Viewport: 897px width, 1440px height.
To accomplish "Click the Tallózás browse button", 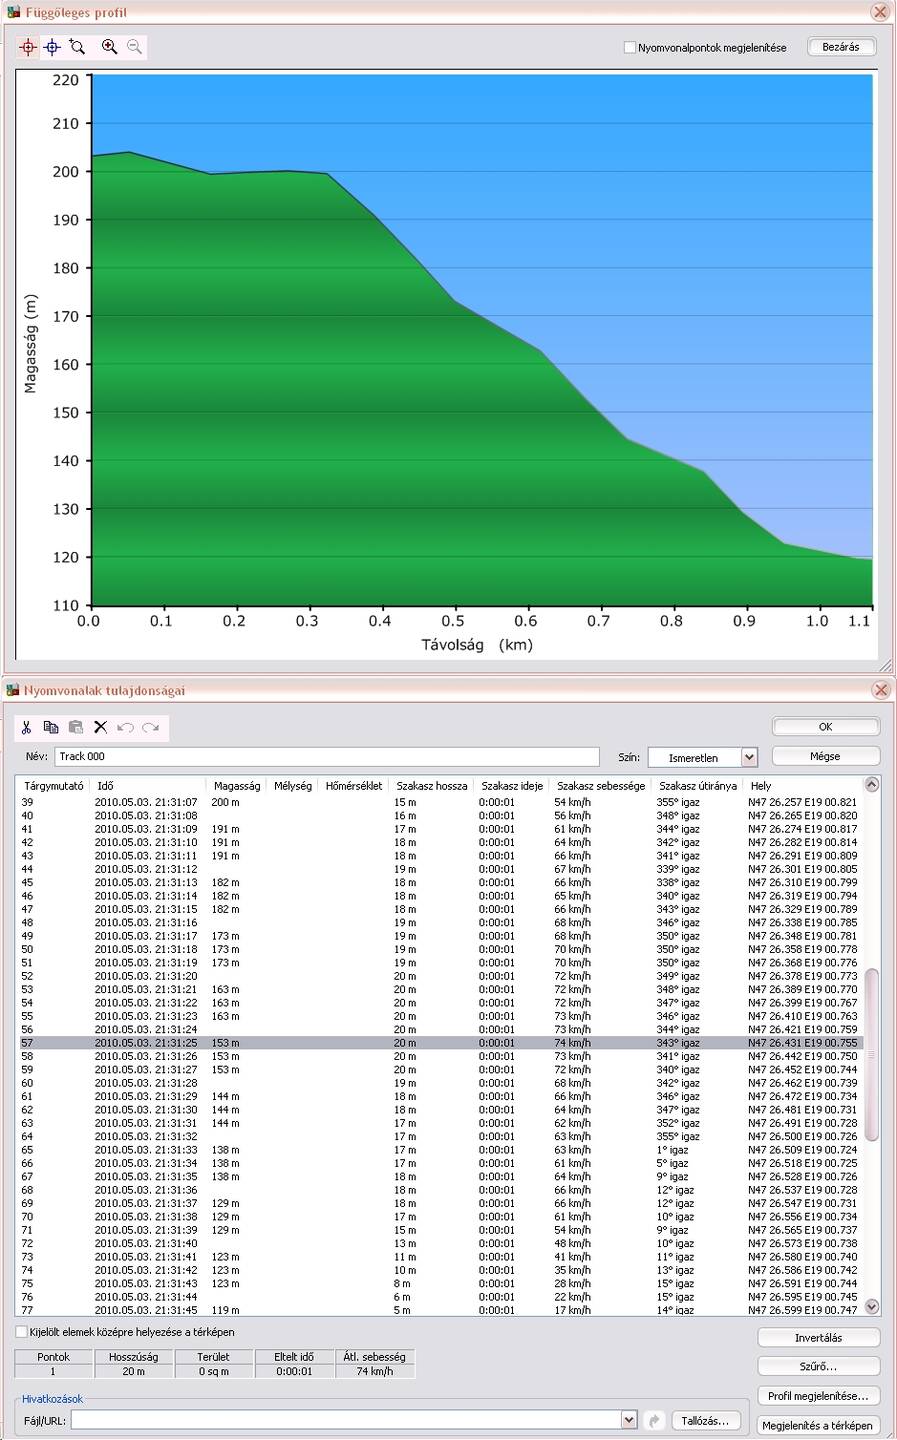I will point(705,1420).
